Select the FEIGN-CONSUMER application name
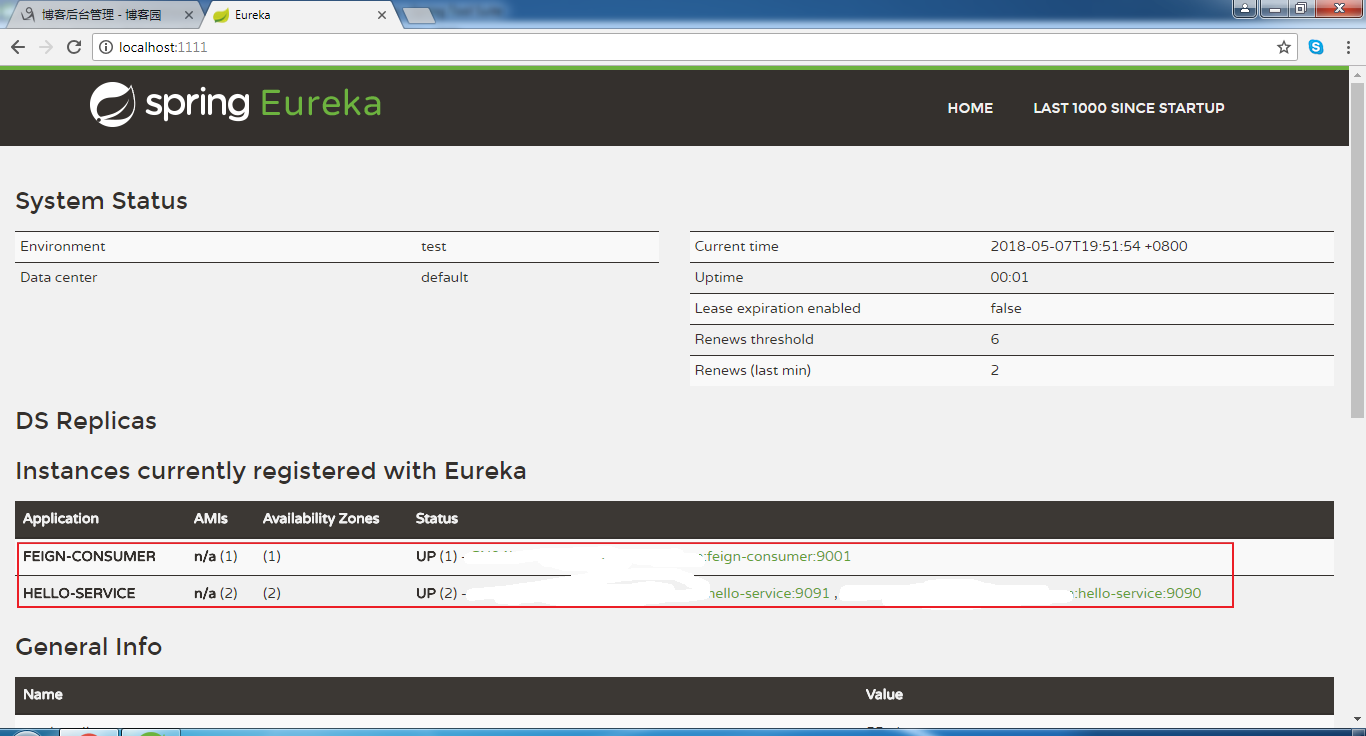This screenshot has width=1366, height=736. tap(89, 556)
